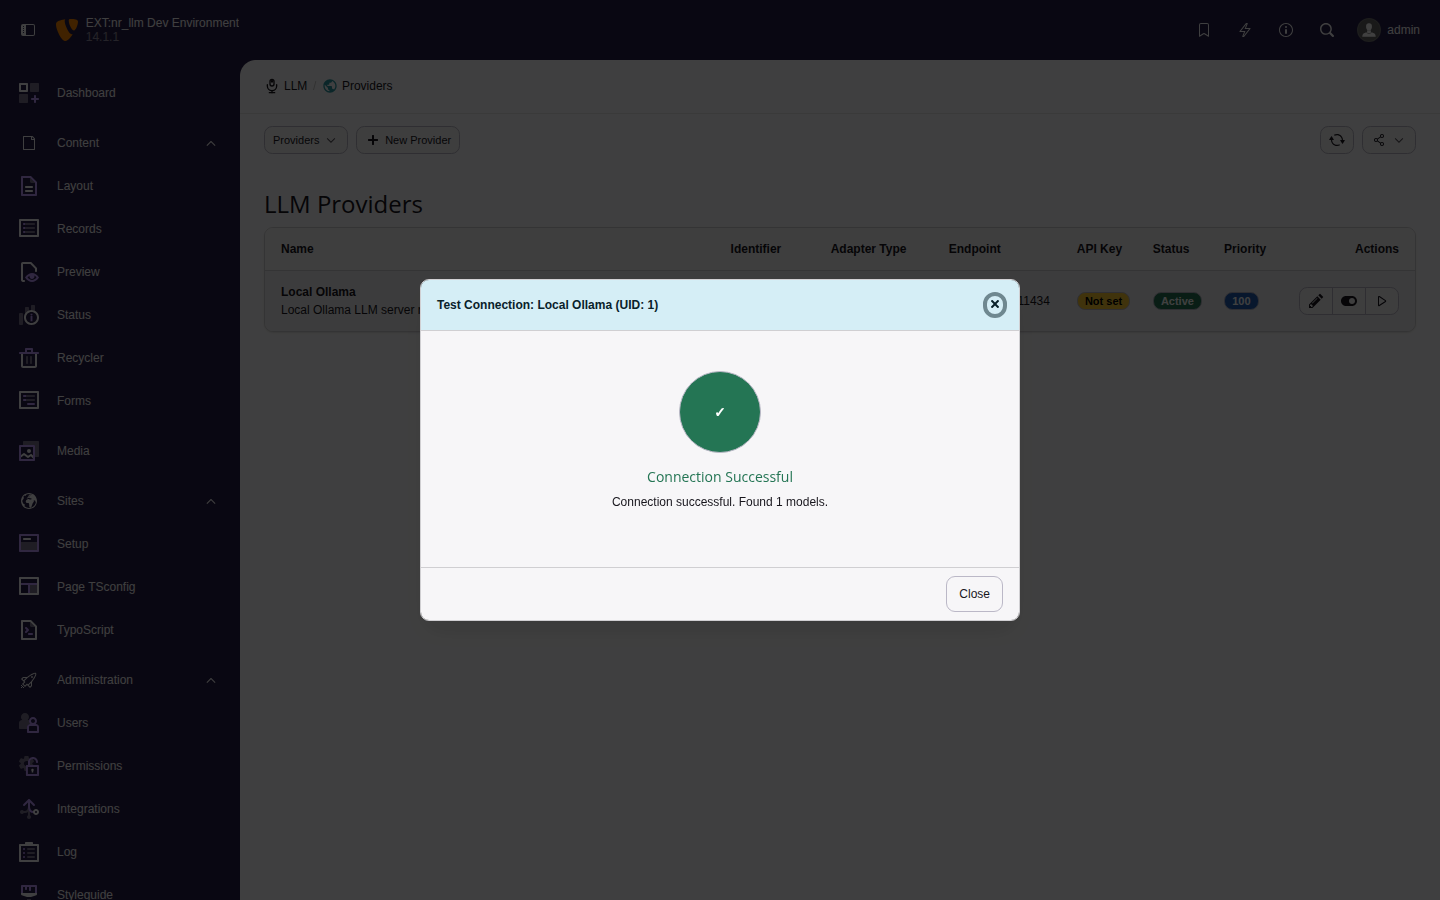
Task: Open bookmarks with the bookmark icon
Action: [x=1203, y=30]
